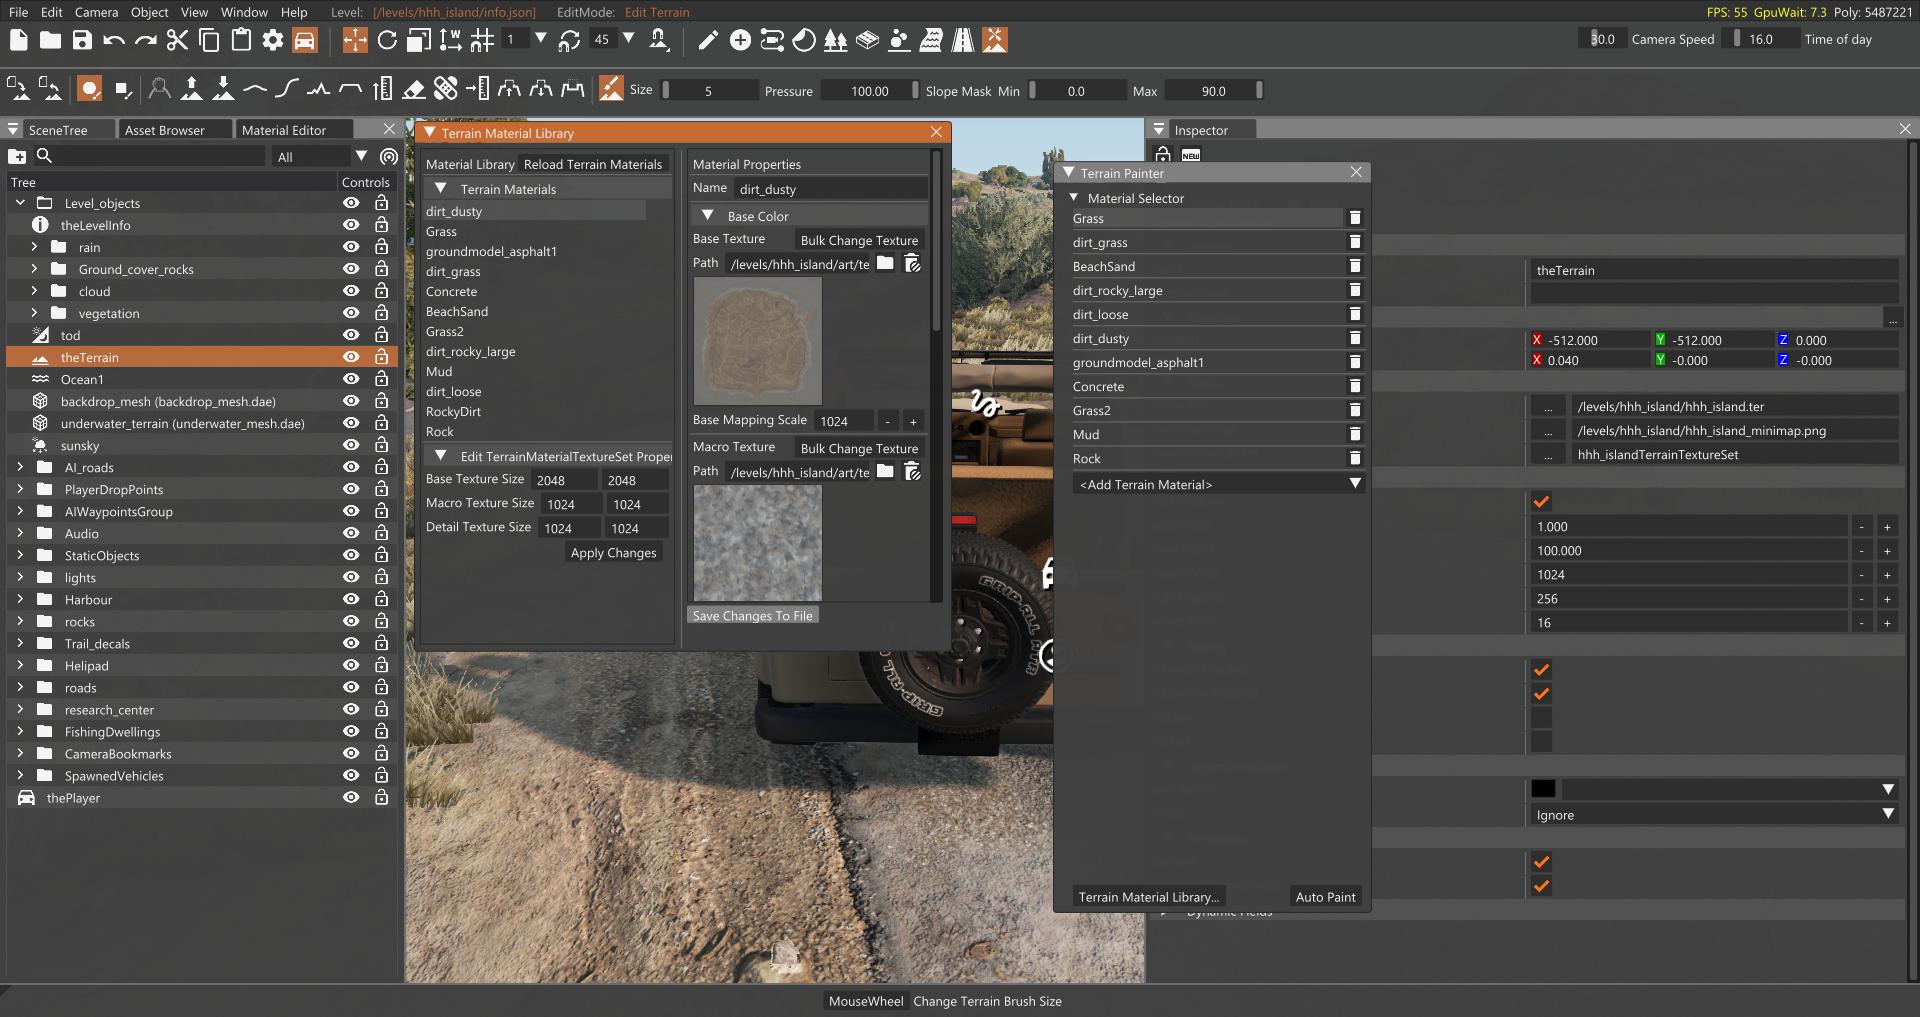Toggle rotation snapping icon
The width and height of the screenshot is (1920, 1017).
pos(569,40)
